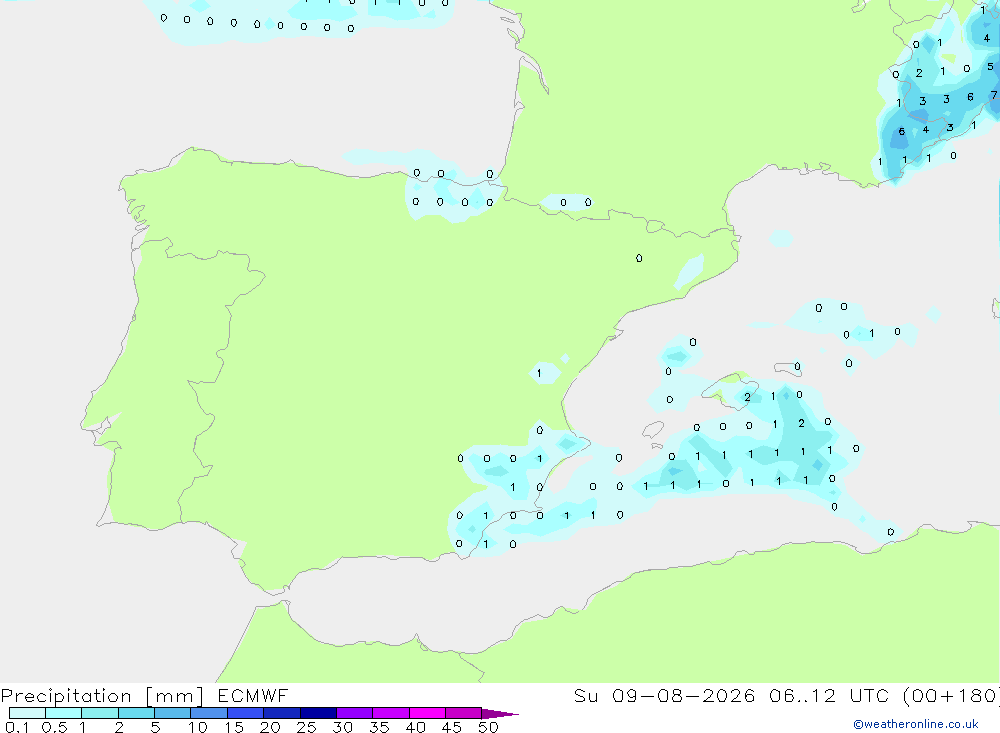Click the legend label '35'
The height and width of the screenshot is (733, 1000).
379,727
